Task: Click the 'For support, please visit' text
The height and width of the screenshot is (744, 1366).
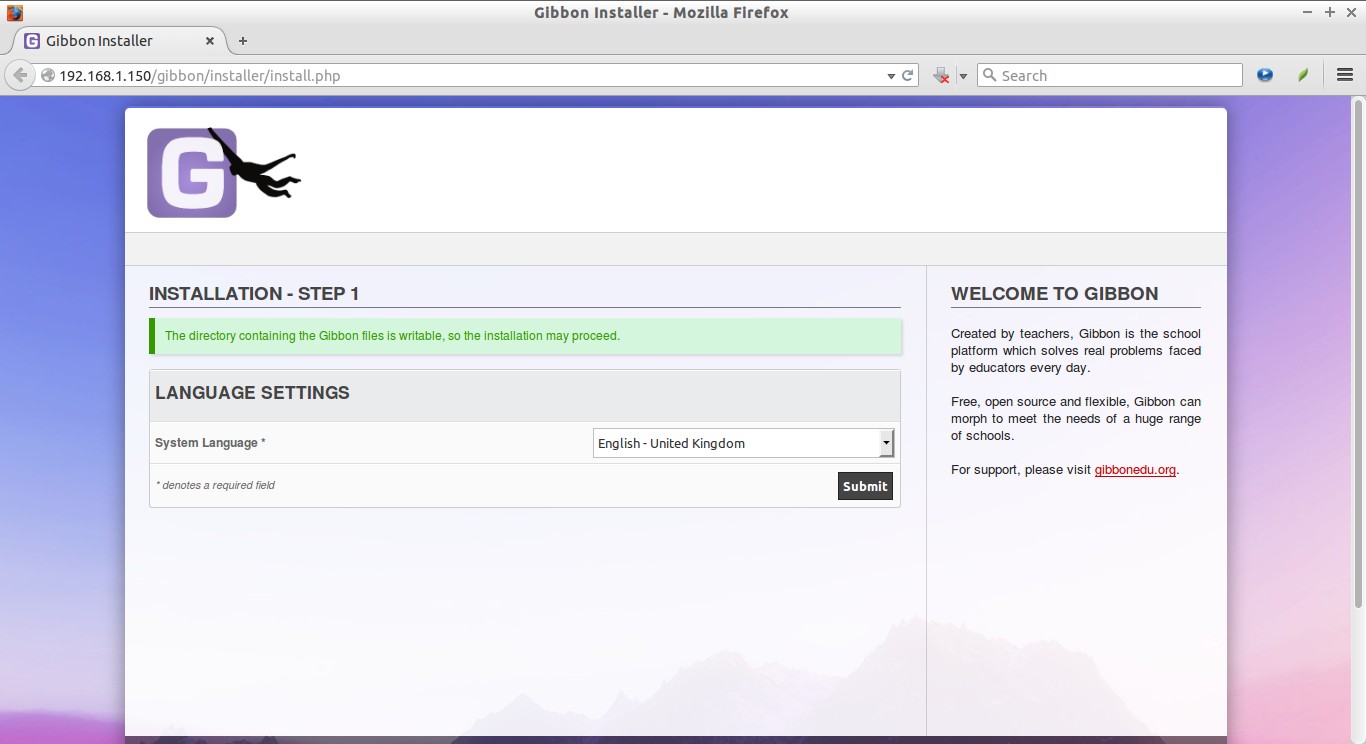Action: point(1021,470)
